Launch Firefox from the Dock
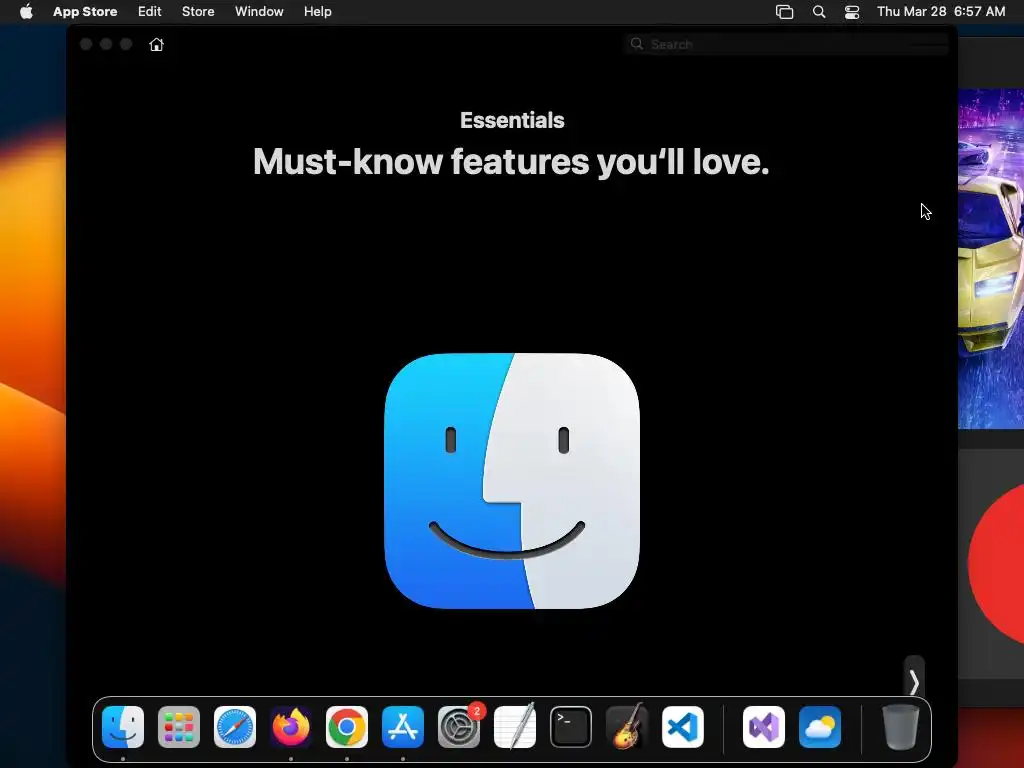The image size is (1024, 768). coord(291,727)
